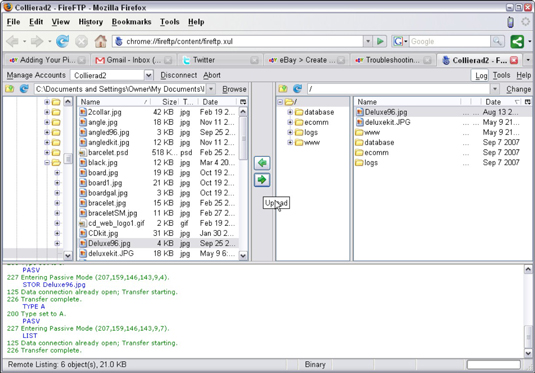This screenshot has width=535, height=373.
Task: Click the search magnifier icon
Action: pyautogui.click(x=497, y=41)
